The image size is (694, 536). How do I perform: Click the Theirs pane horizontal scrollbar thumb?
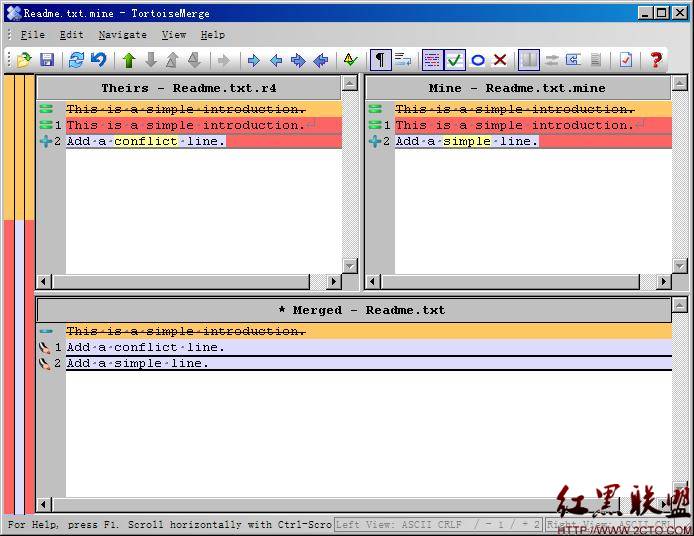click(181, 281)
